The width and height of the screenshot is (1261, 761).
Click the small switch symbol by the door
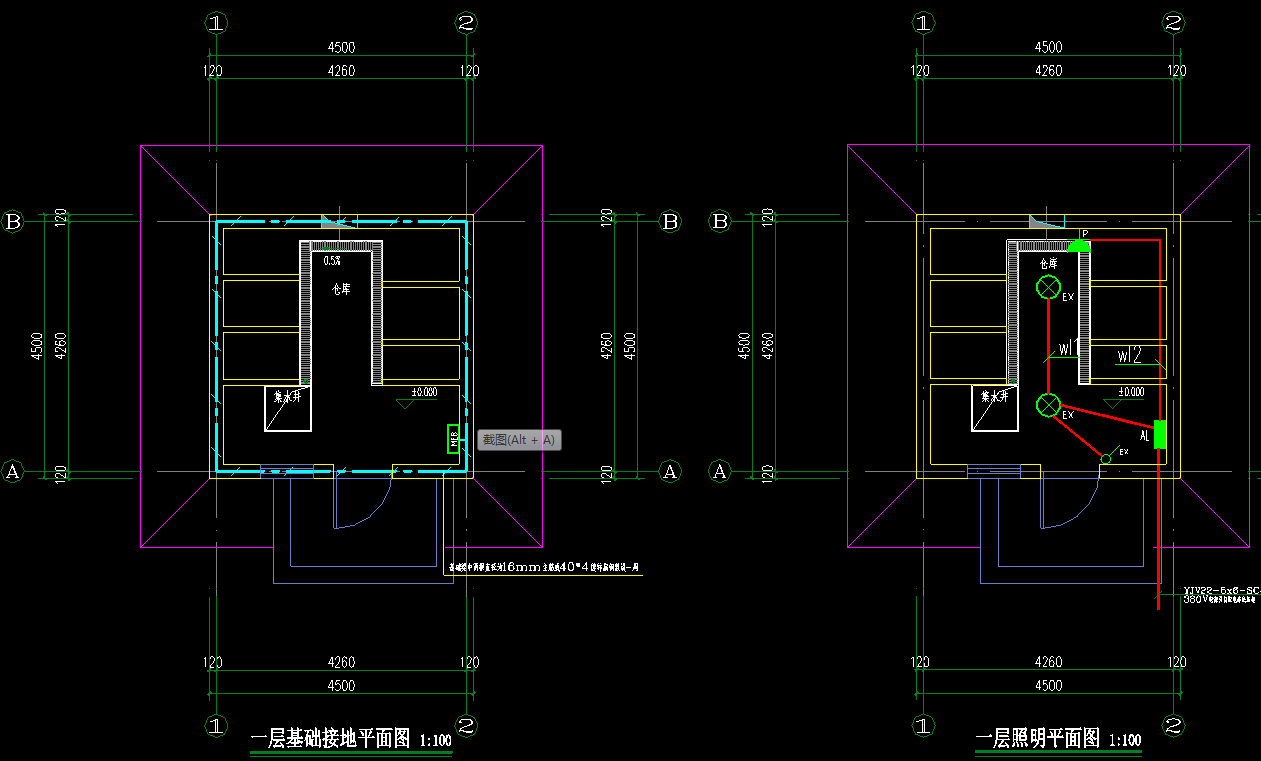(x=1105, y=459)
